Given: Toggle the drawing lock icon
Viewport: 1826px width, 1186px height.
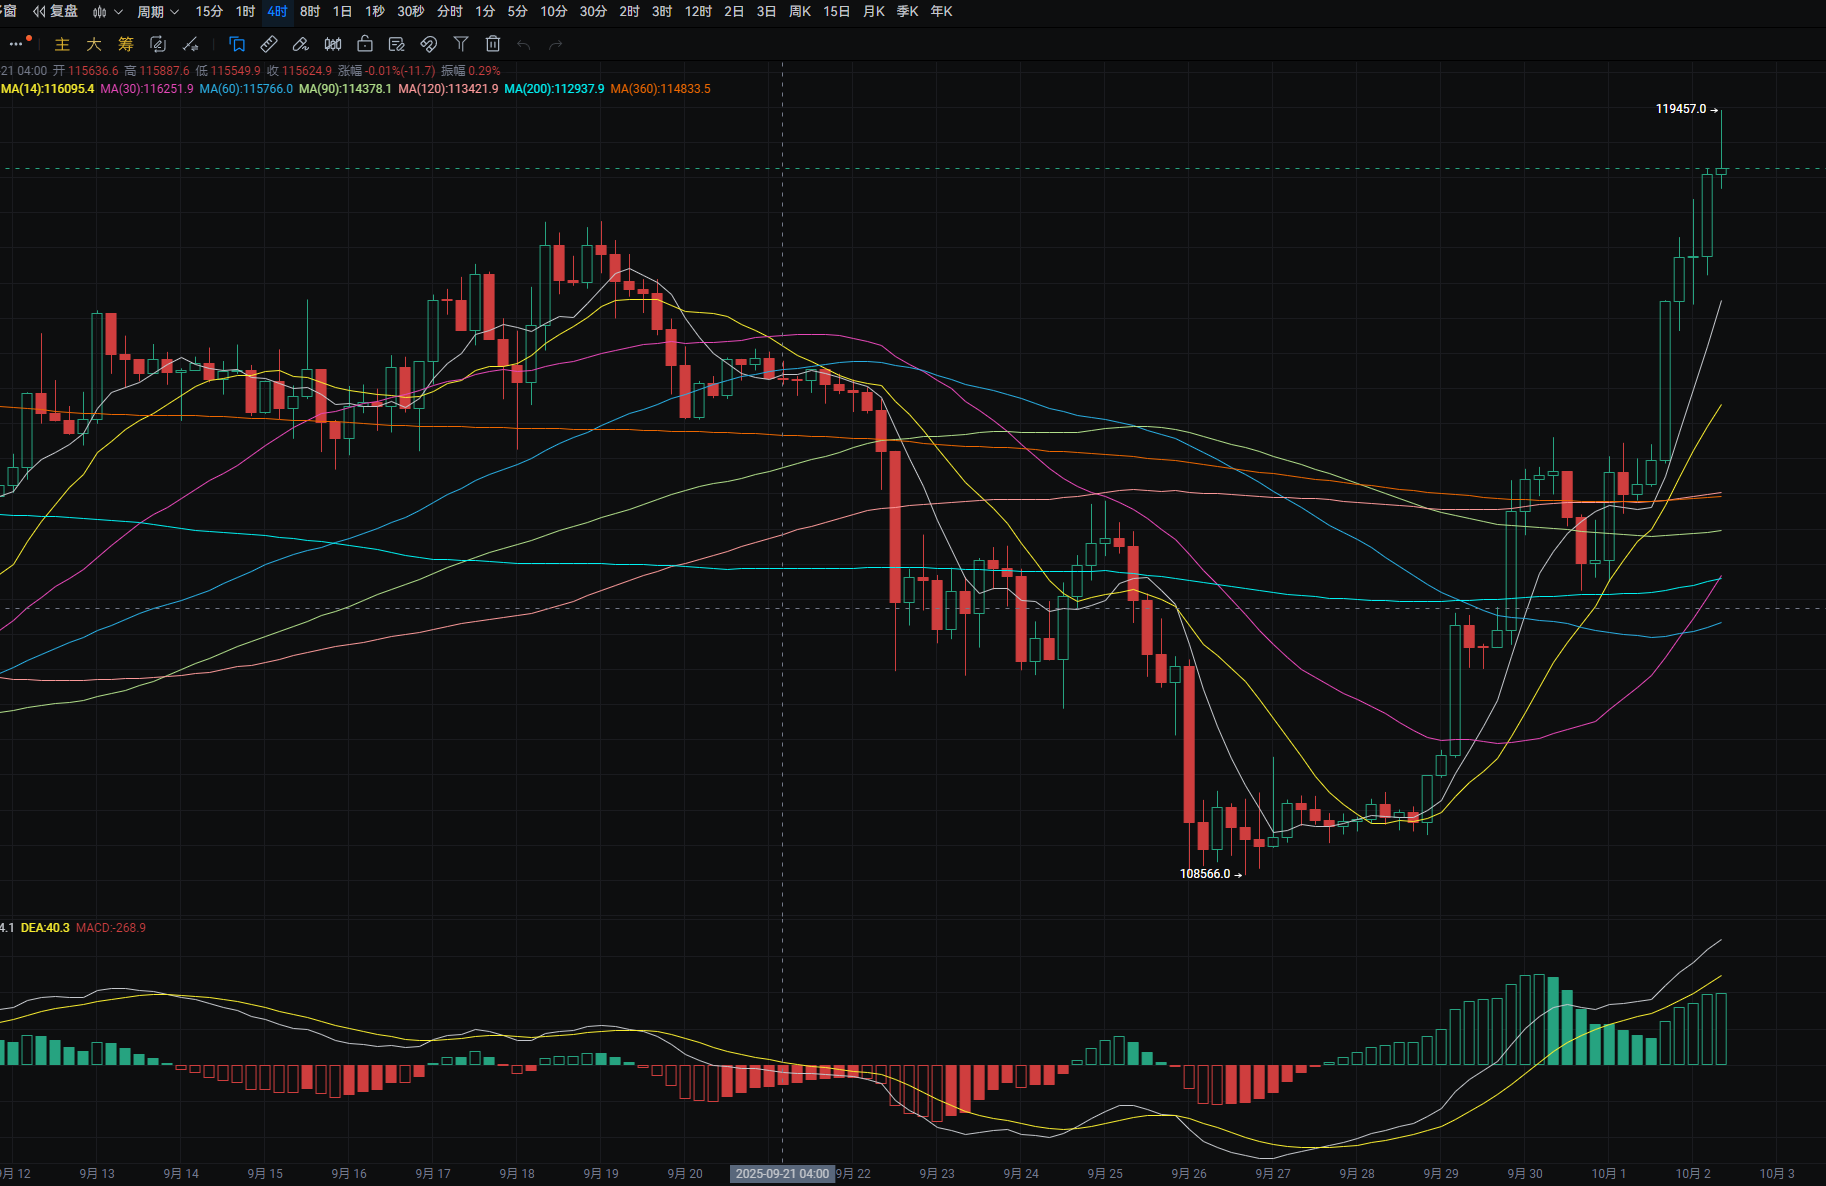Looking at the screenshot, I should [365, 44].
